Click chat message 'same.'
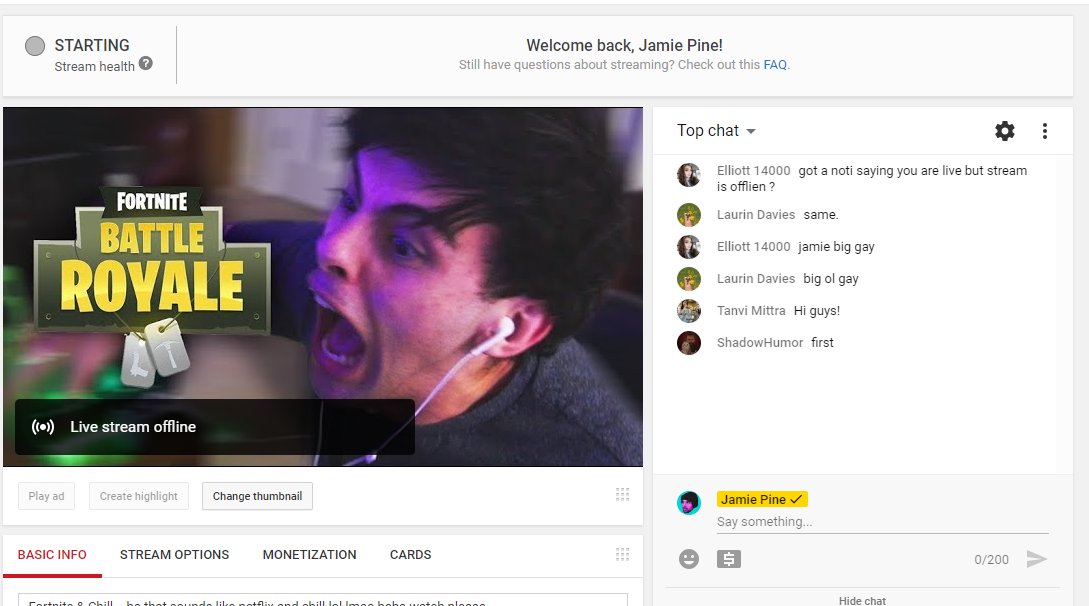 [x=821, y=214]
